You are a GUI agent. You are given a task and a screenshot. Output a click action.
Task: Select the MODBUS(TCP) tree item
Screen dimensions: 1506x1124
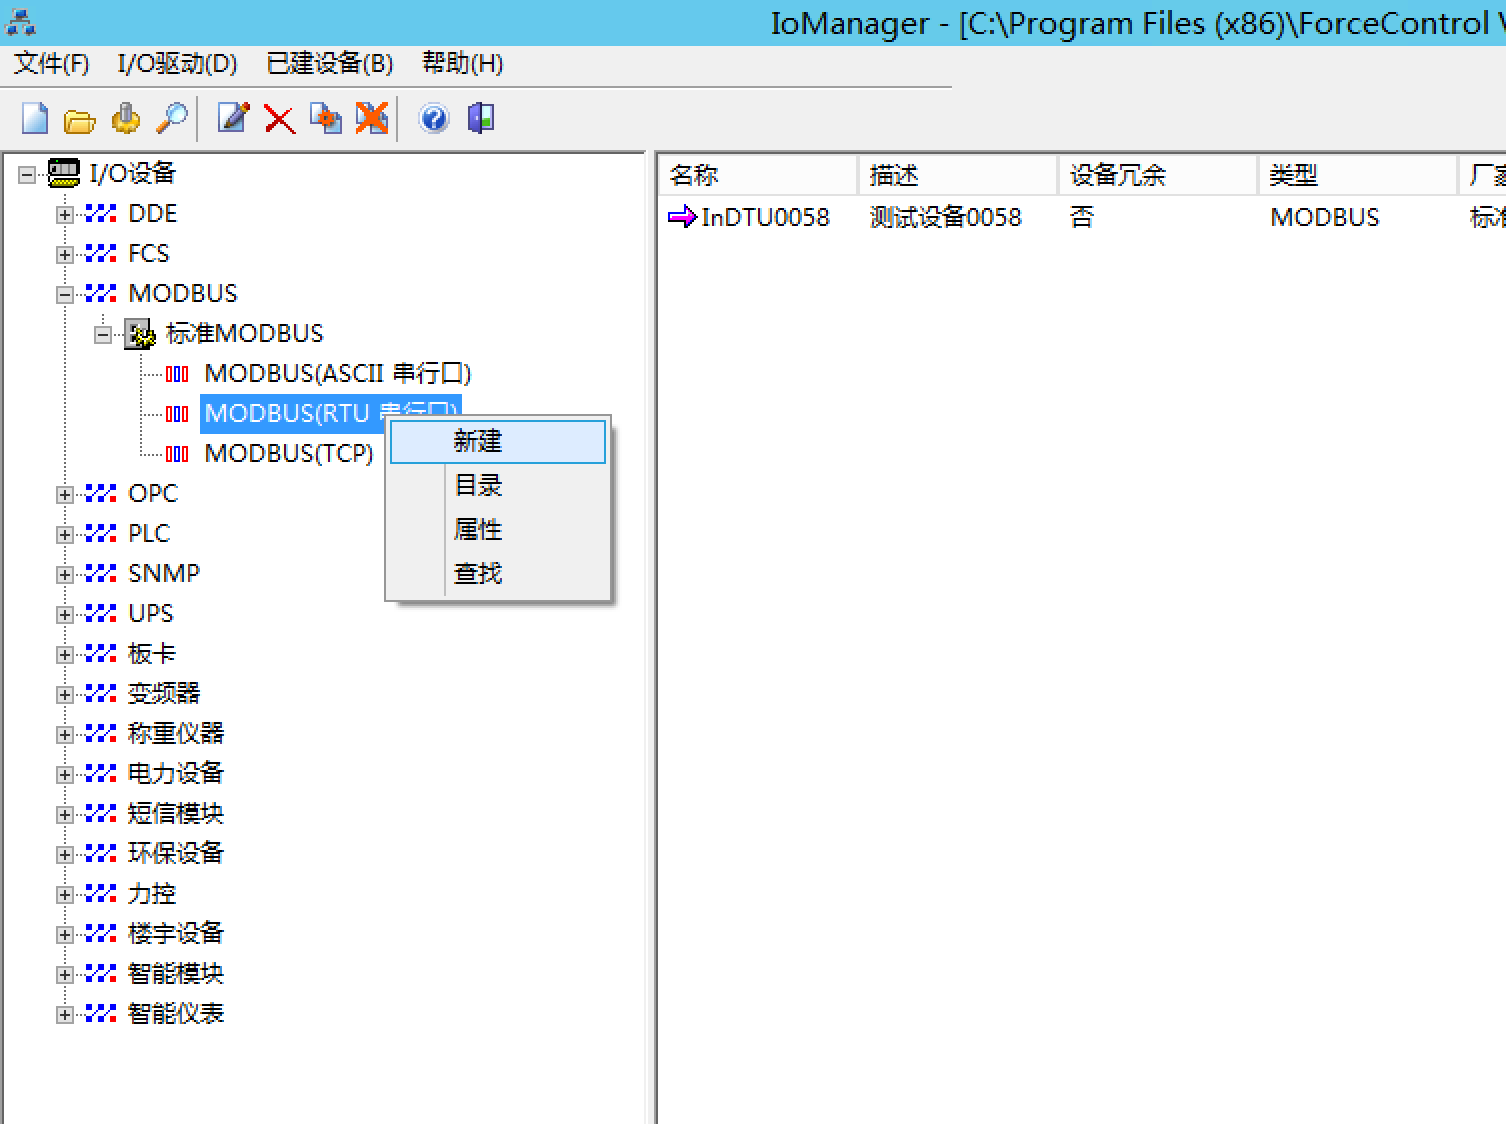pyautogui.click(x=288, y=454)
